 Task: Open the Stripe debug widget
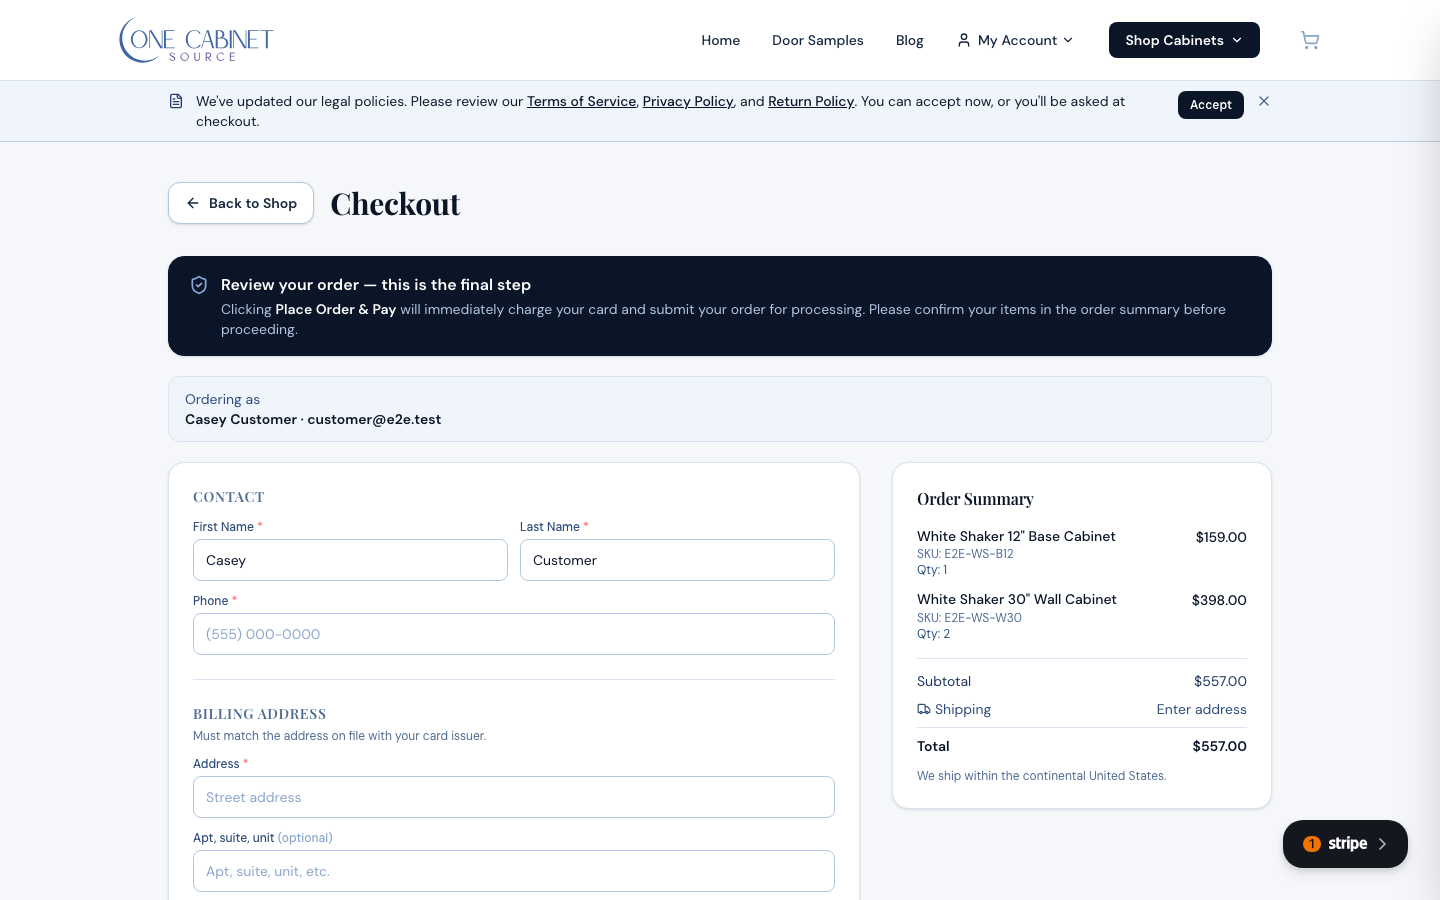(x=1345, y=844)
